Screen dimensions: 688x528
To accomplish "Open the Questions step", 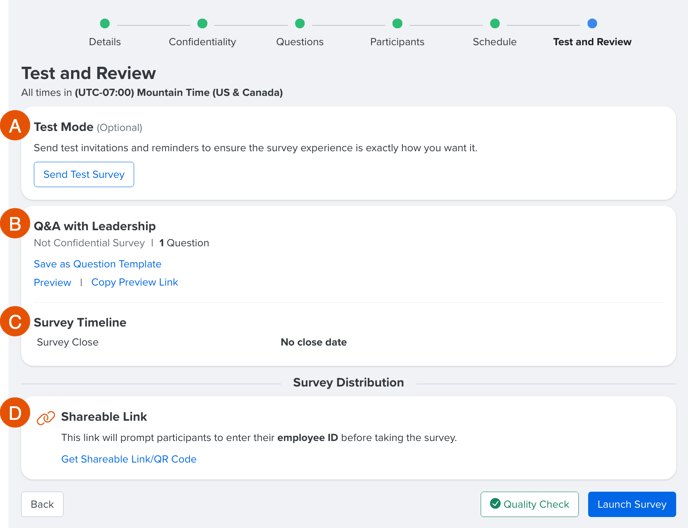I will click(300, 42).
